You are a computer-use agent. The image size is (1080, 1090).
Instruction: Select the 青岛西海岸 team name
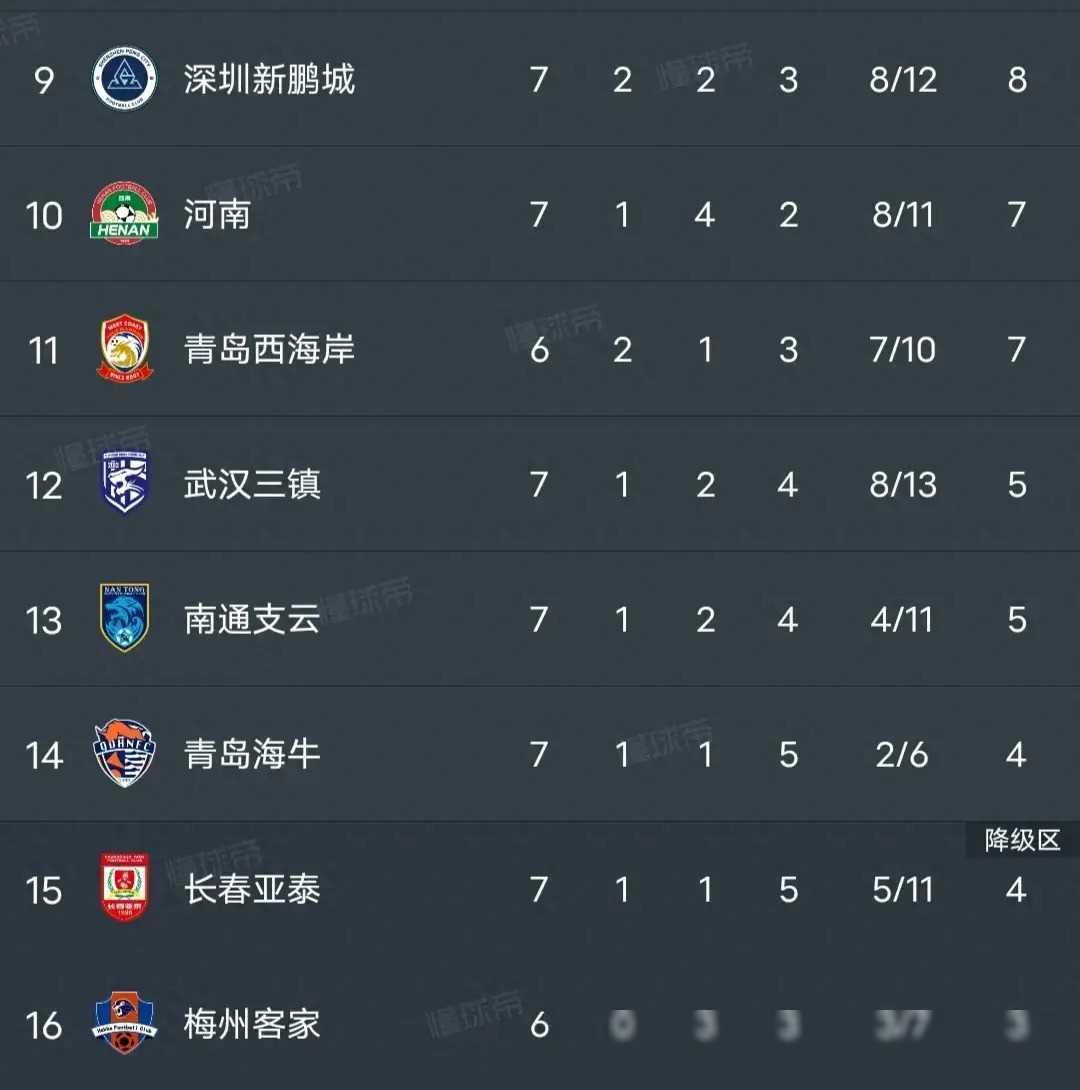click(x=270, y=349)
